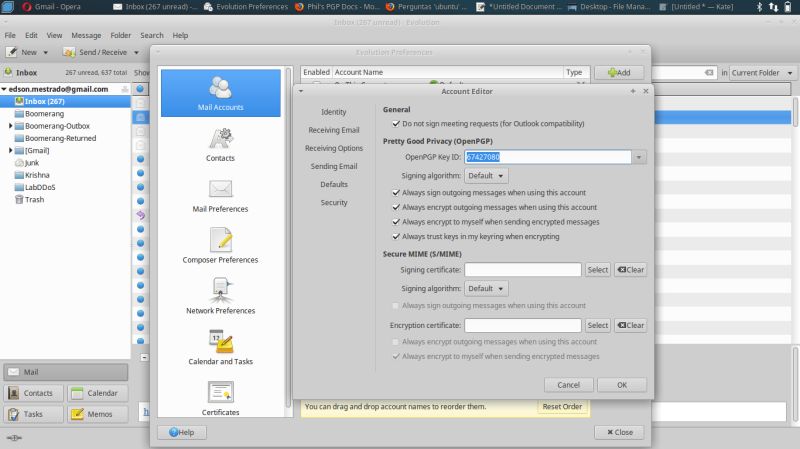Open Network Preferences section
Screen dimensions: 800x449
[x=220, y=296]
